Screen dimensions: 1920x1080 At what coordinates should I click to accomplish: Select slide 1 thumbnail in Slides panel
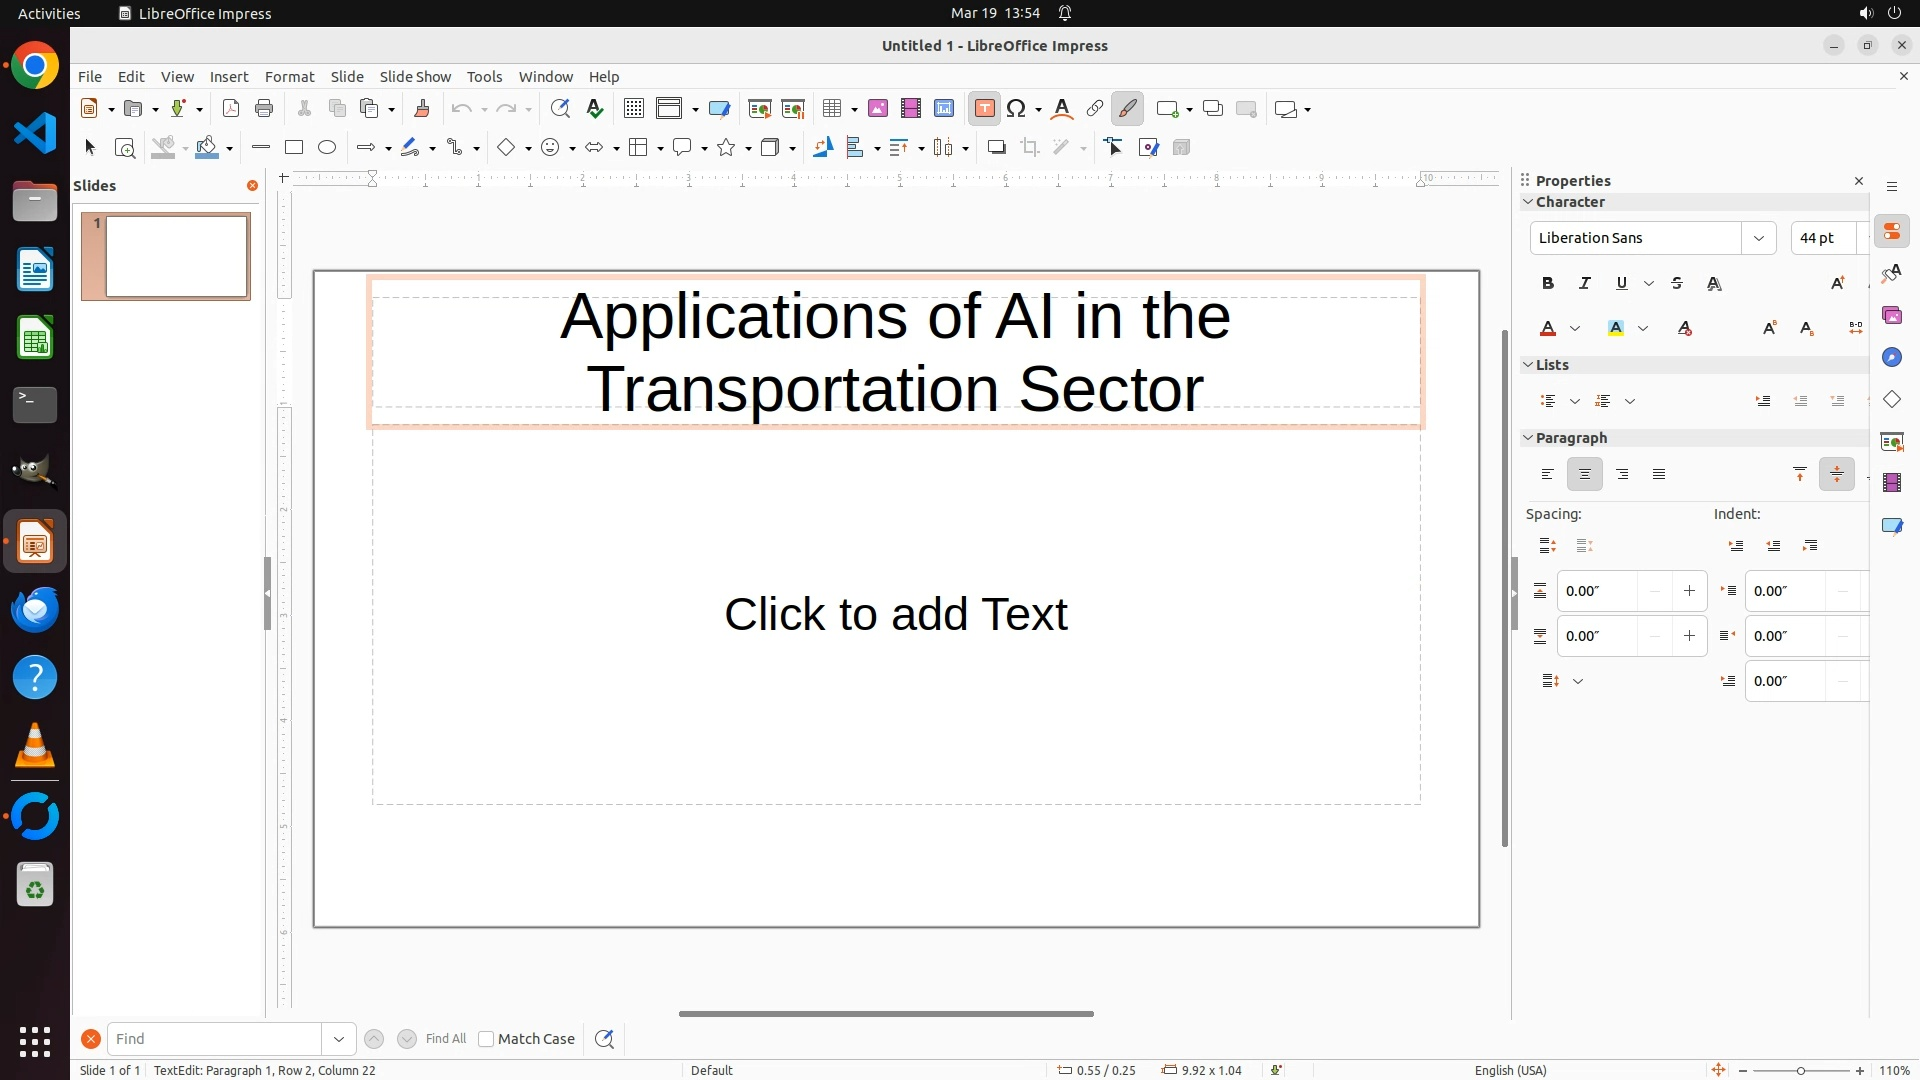pos(177,257)
